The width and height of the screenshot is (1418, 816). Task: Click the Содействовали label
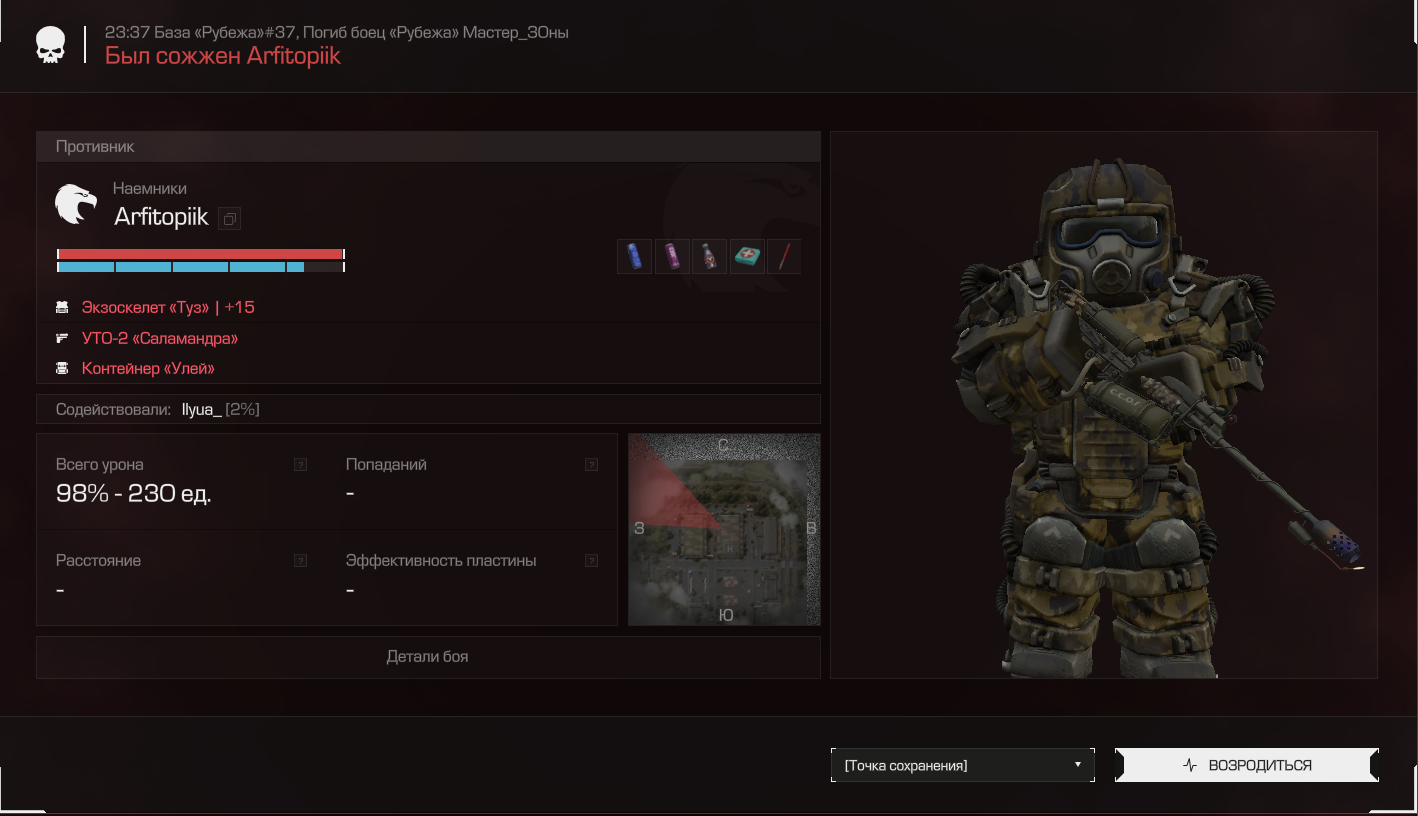click(114, 409)
